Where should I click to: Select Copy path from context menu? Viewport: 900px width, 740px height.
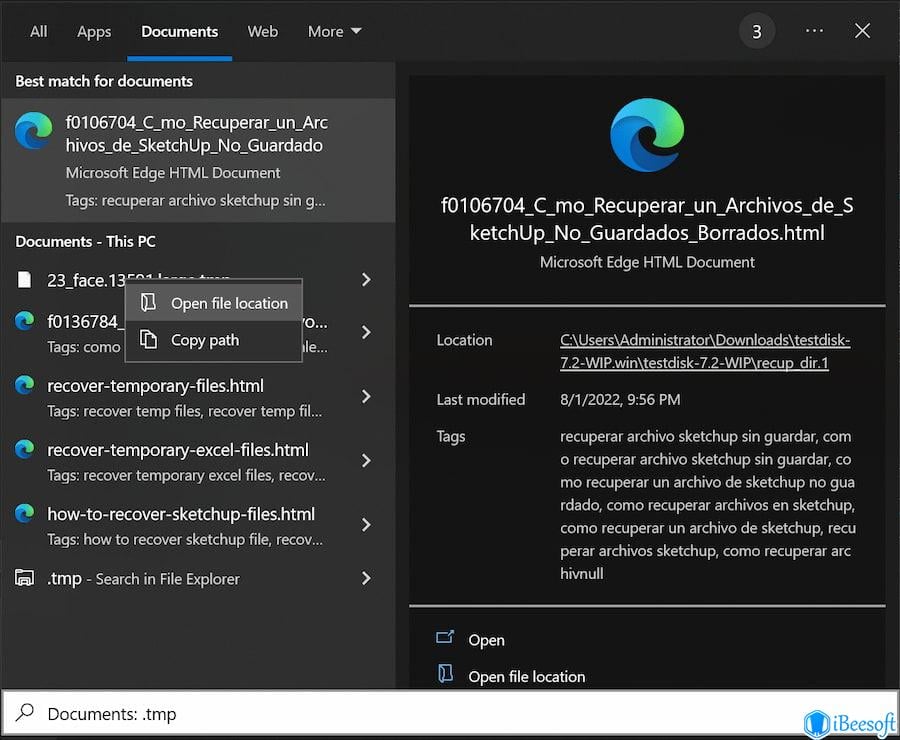pyautogui.click(x=204, y=340)
